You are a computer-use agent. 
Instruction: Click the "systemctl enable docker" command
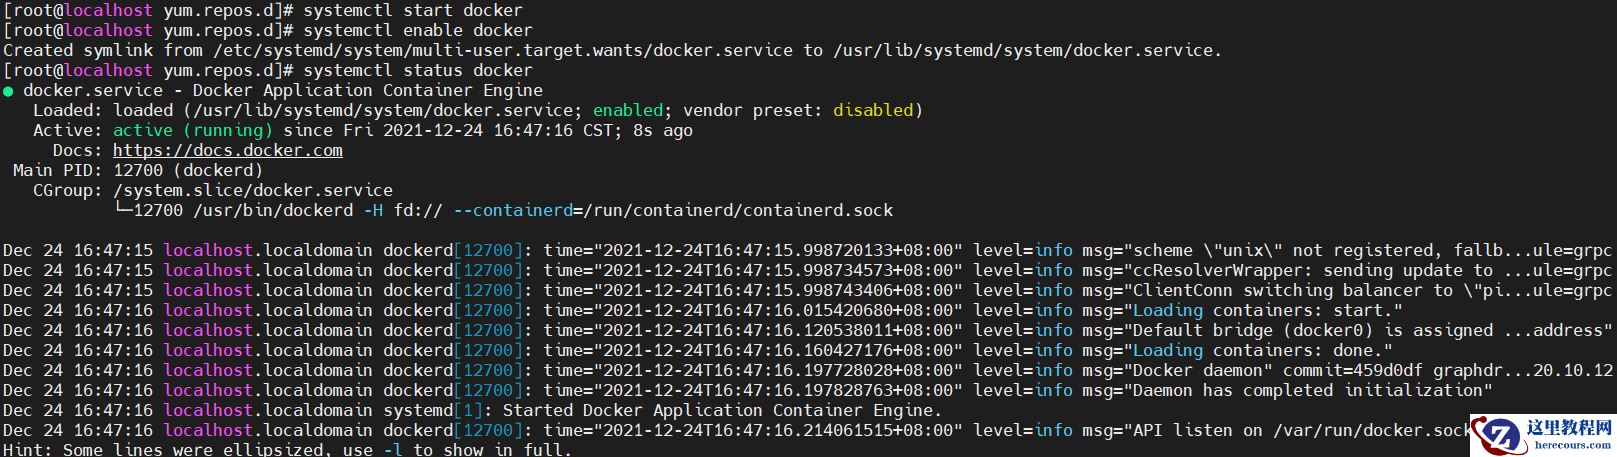pos(418,30)
